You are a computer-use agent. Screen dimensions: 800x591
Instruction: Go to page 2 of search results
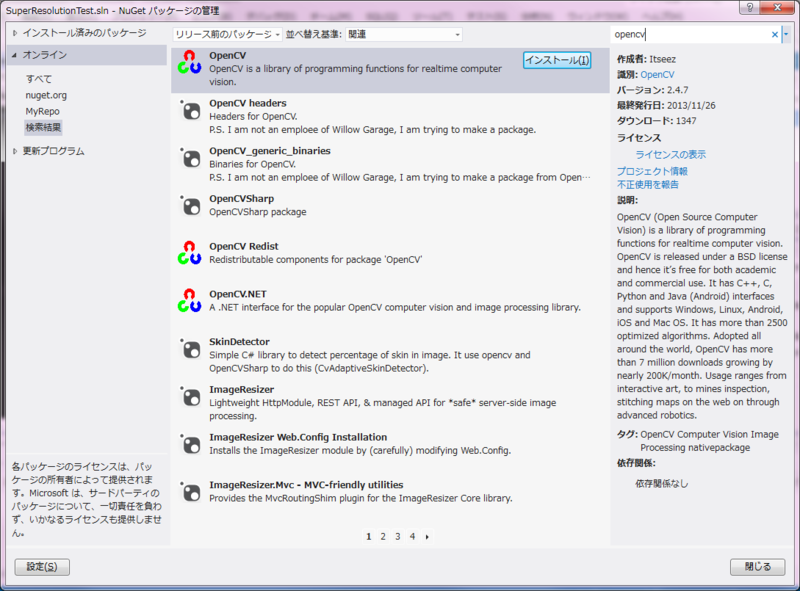(x=383, y=536)
